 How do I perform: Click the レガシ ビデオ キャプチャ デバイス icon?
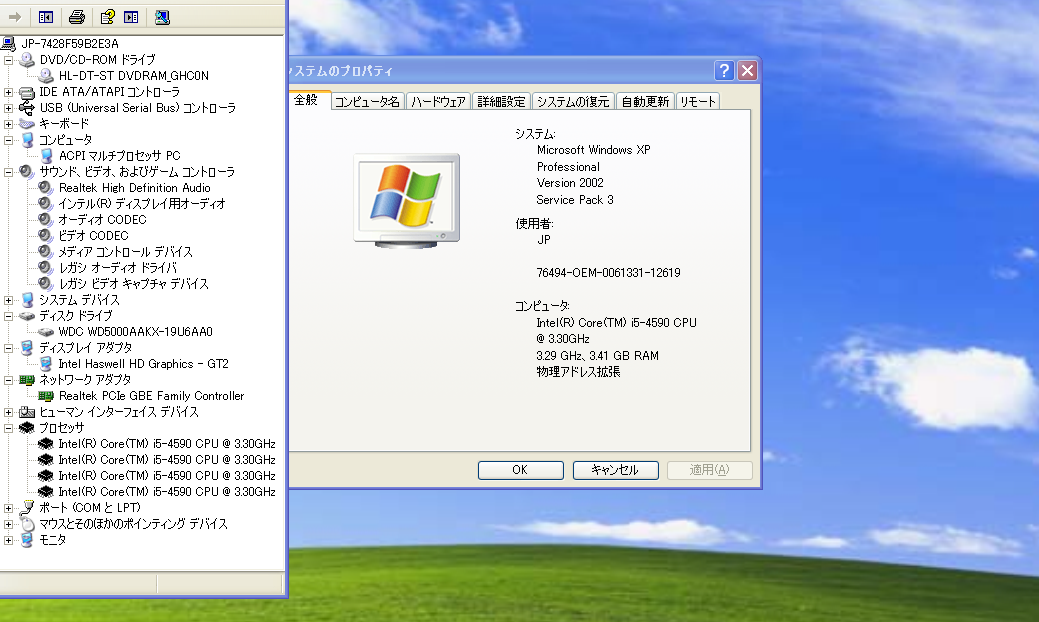45,284
